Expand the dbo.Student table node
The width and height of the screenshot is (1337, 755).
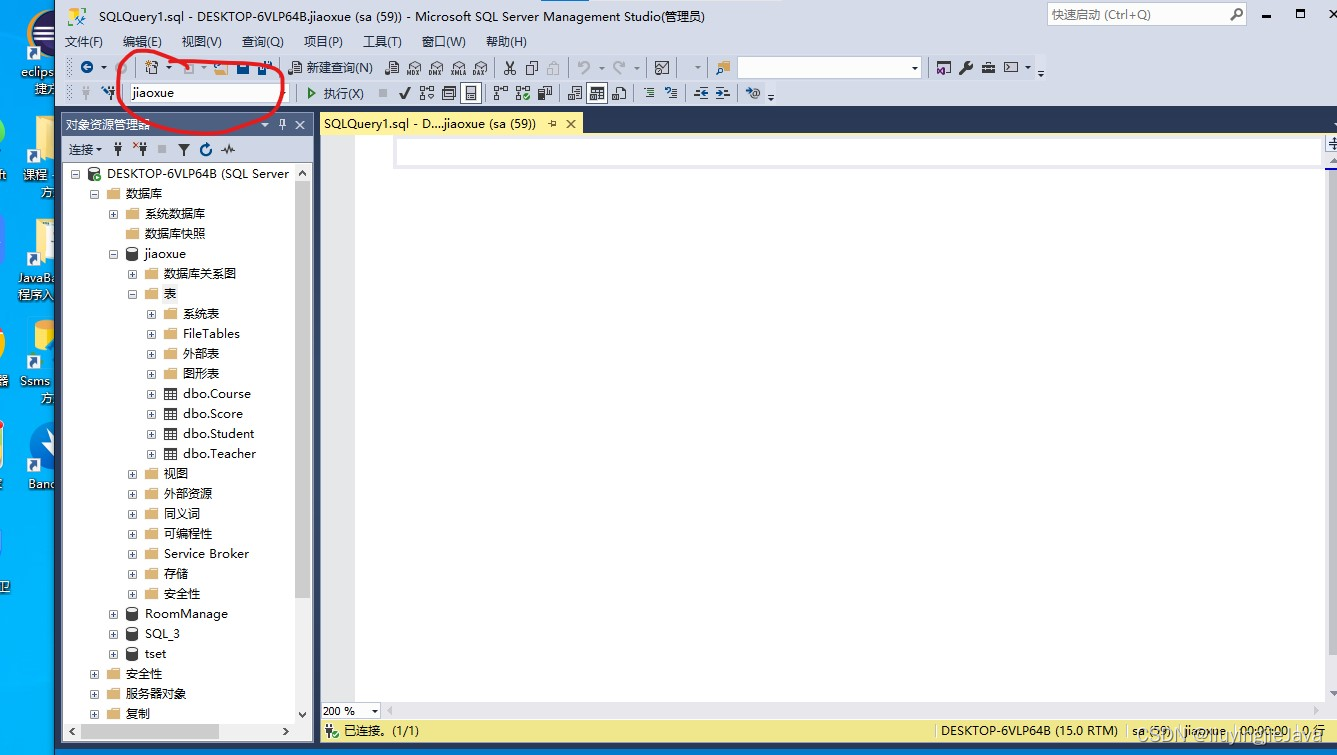[151, 434]
